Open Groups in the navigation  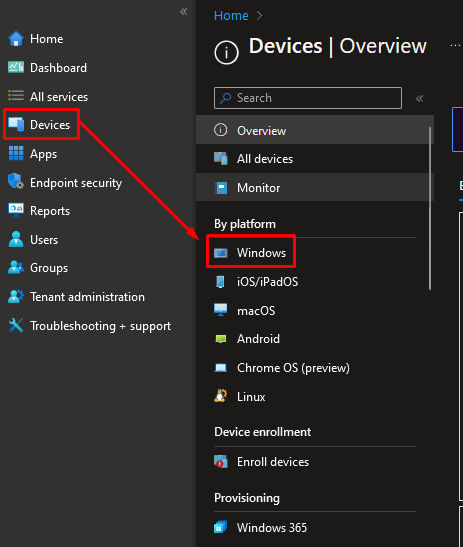click(x=49, y=268)
